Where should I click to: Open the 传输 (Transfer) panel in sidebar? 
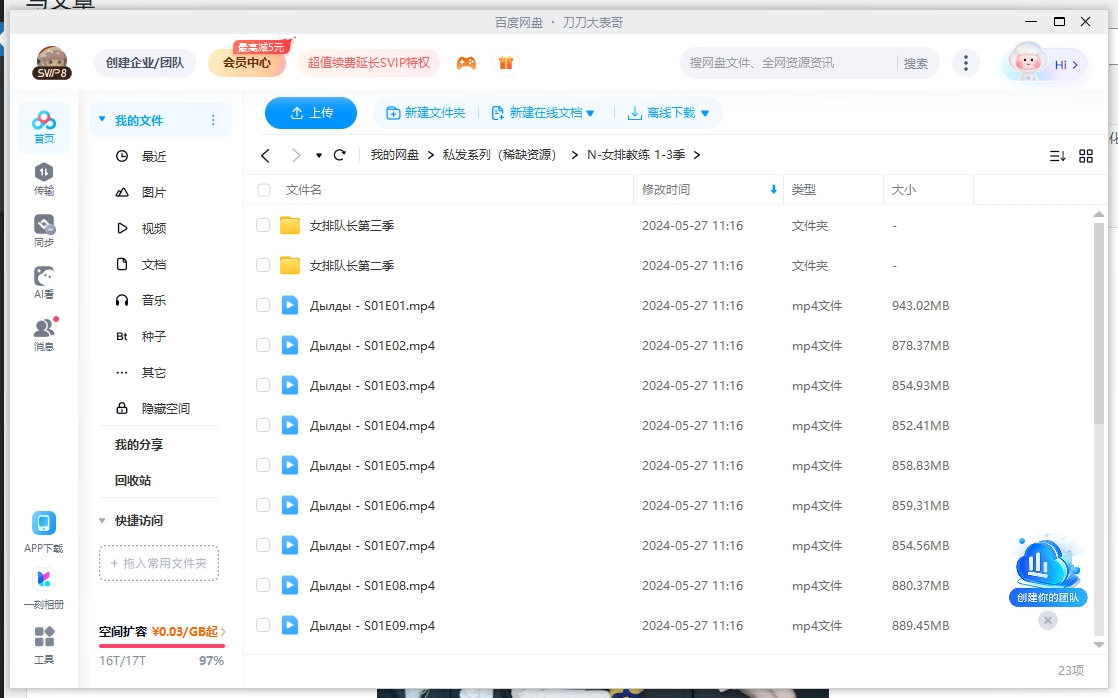[44, 179]
